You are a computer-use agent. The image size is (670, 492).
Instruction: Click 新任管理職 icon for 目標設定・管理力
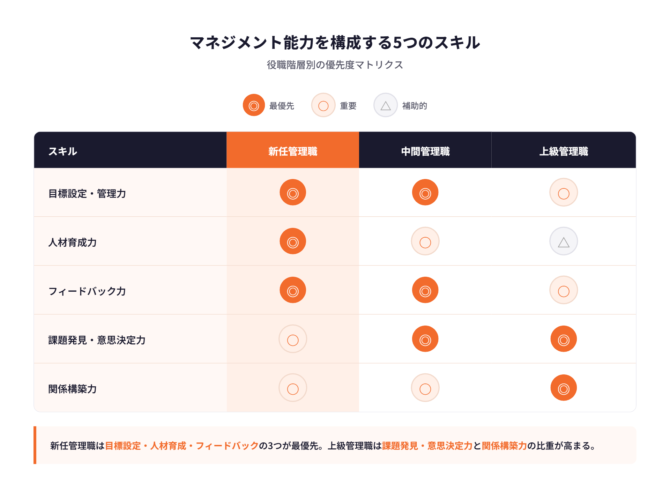tap(292, 192)
